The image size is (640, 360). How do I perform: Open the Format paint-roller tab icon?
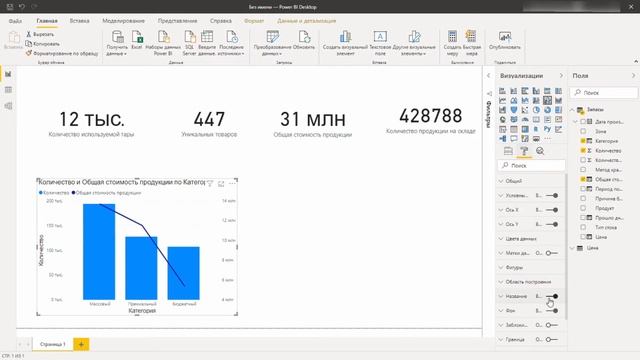[524, 151]
